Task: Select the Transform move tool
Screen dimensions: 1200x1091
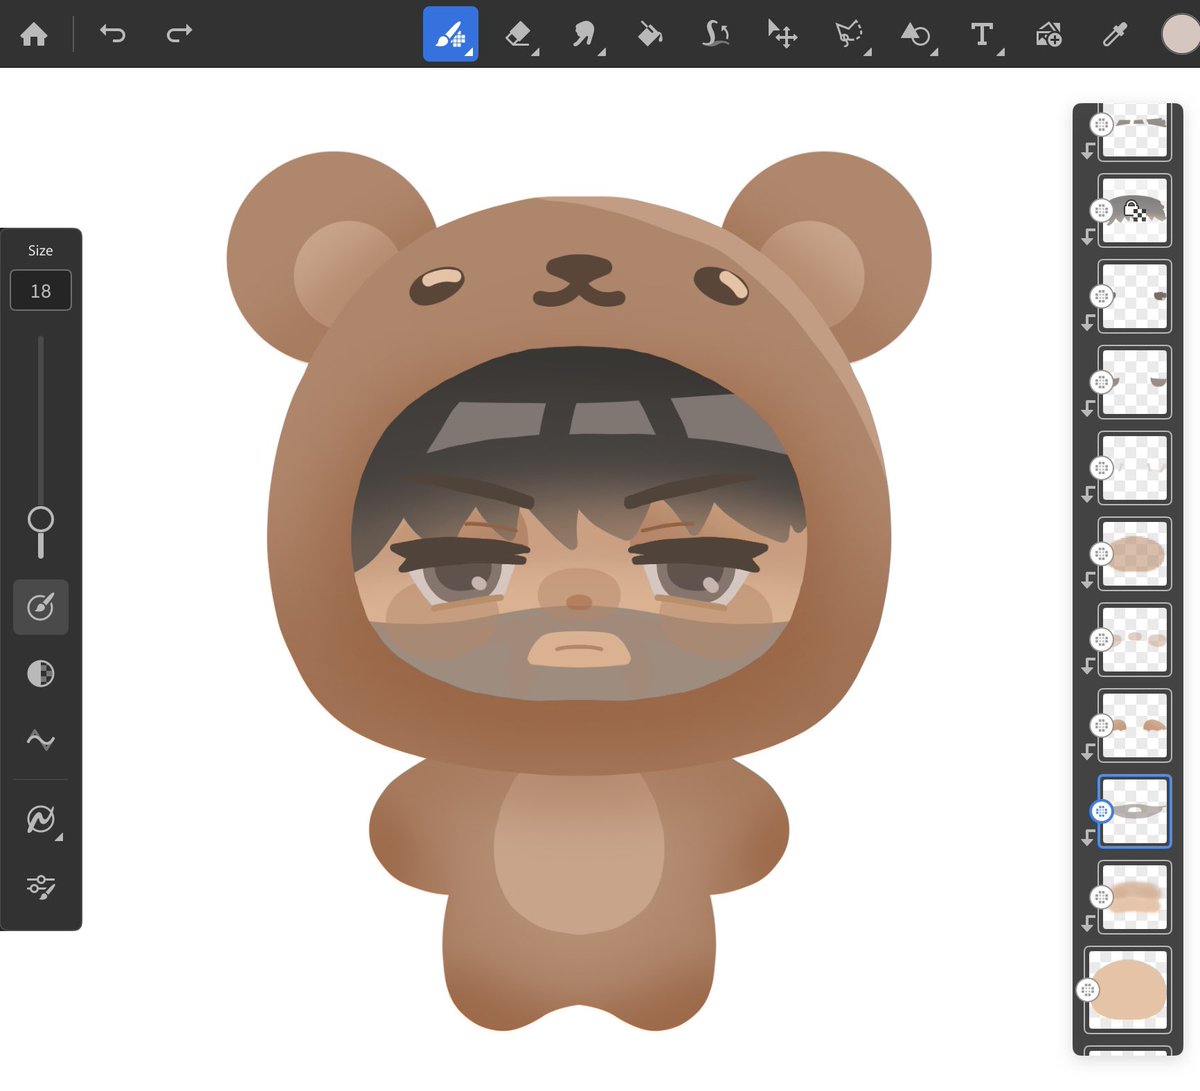Action: coord(782,34)
